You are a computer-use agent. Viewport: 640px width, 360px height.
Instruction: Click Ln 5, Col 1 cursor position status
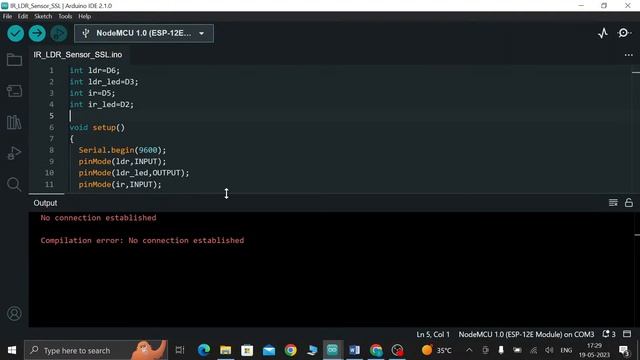coord(433,334)
